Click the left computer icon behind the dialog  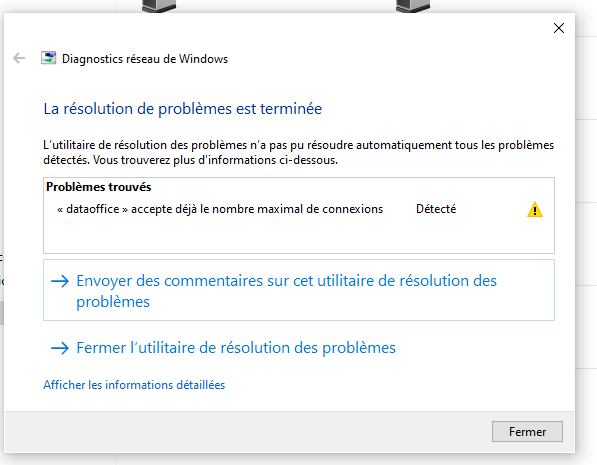tap(159, 6)
